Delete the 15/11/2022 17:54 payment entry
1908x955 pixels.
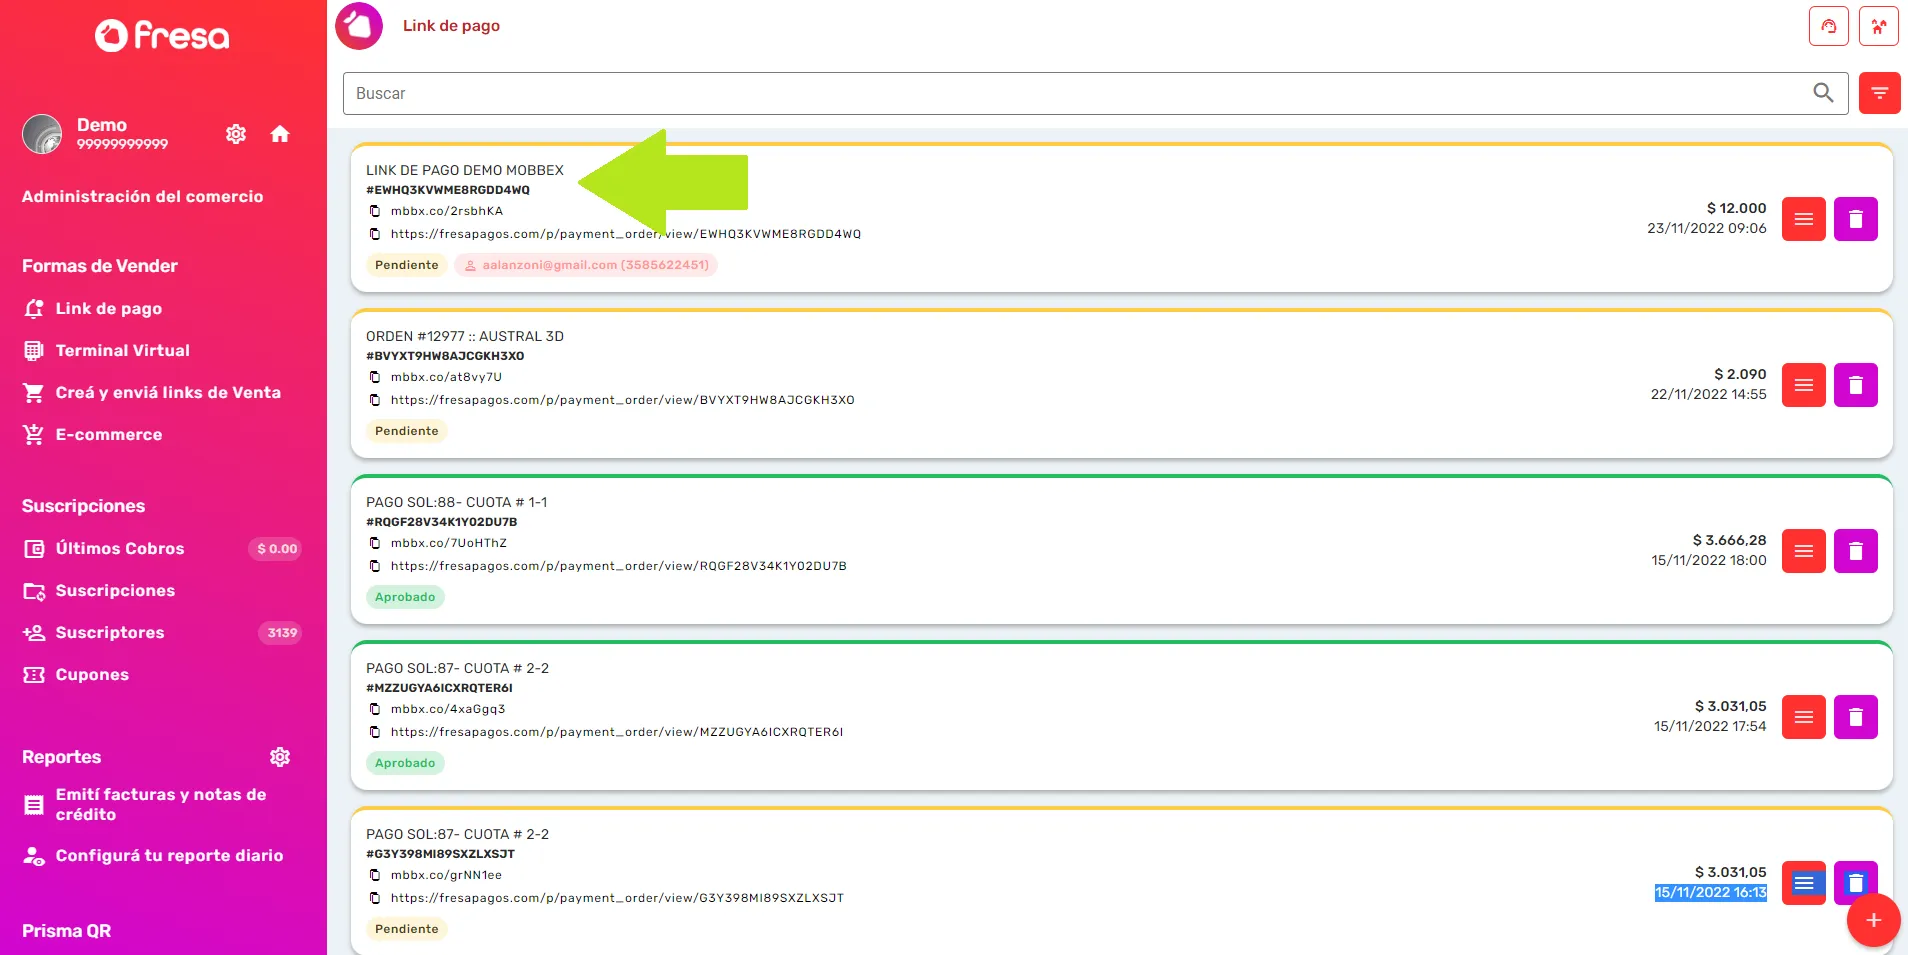[1855, 717]
